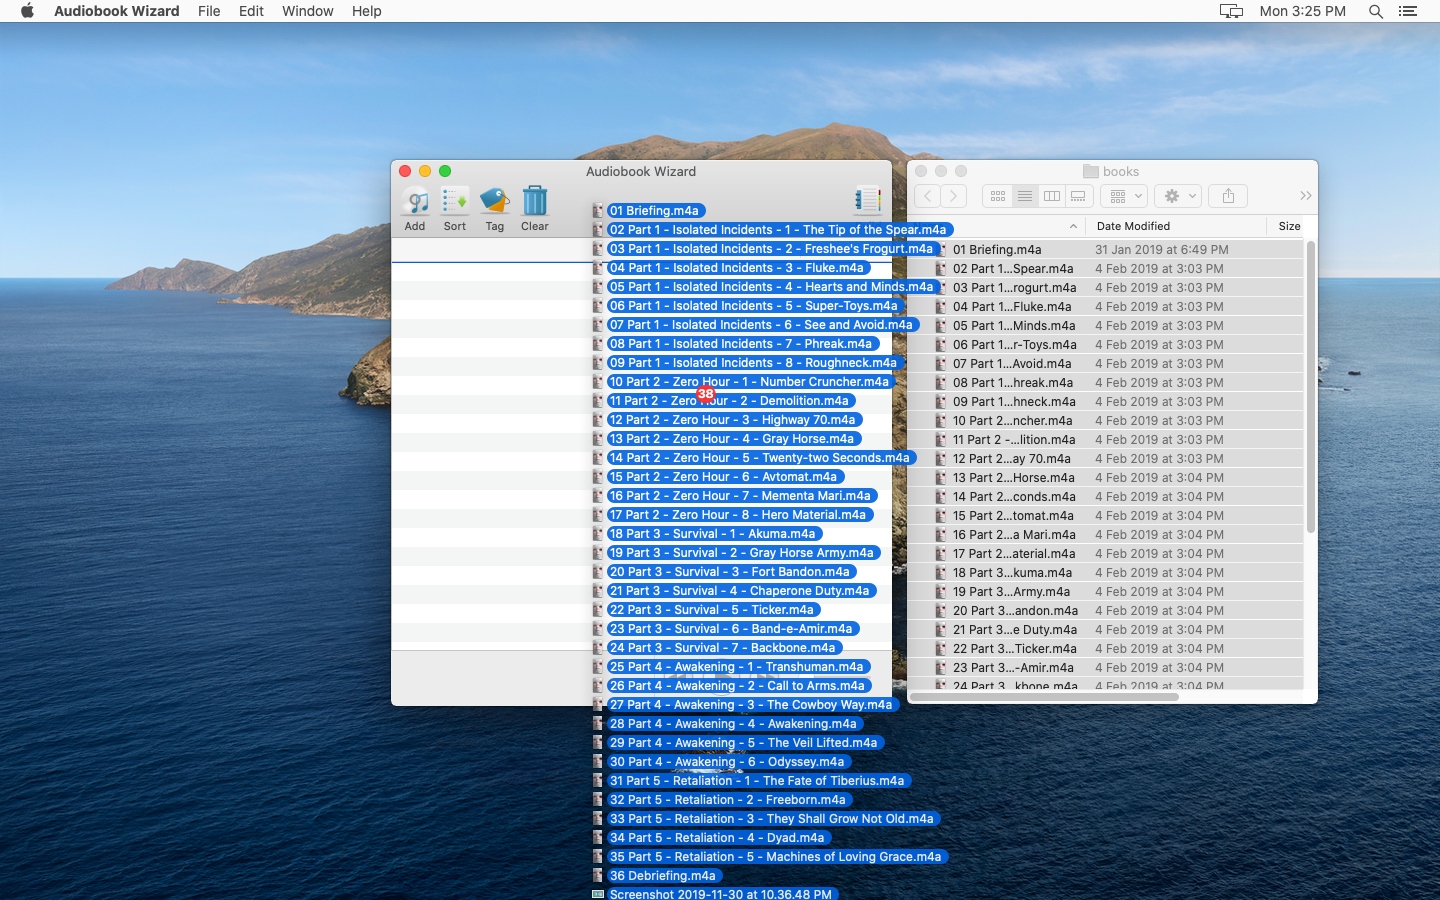Select 14 Part 2...conds.m4a in Finder
The height and width of the screenshot is (900, 1440).
tap(1014, 497)
